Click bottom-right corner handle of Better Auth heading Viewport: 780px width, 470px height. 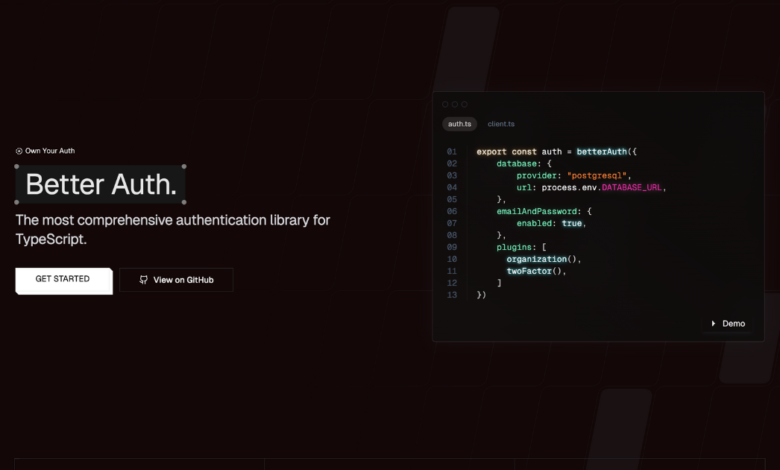coord(184,202)
